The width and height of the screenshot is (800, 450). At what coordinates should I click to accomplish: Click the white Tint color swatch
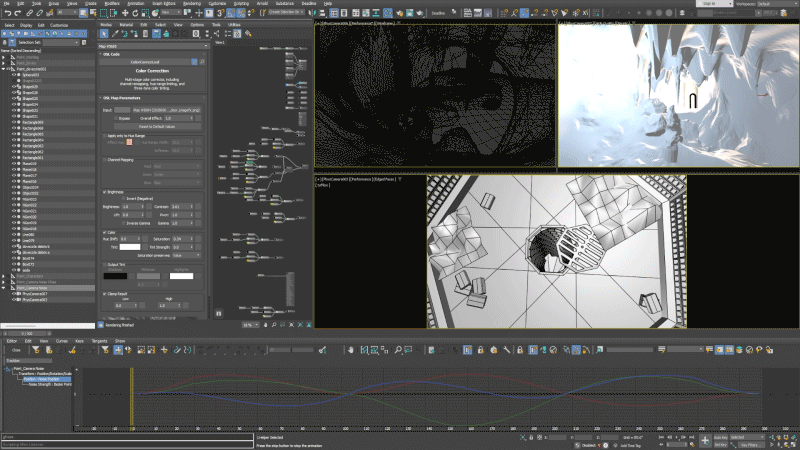[132, 248]
